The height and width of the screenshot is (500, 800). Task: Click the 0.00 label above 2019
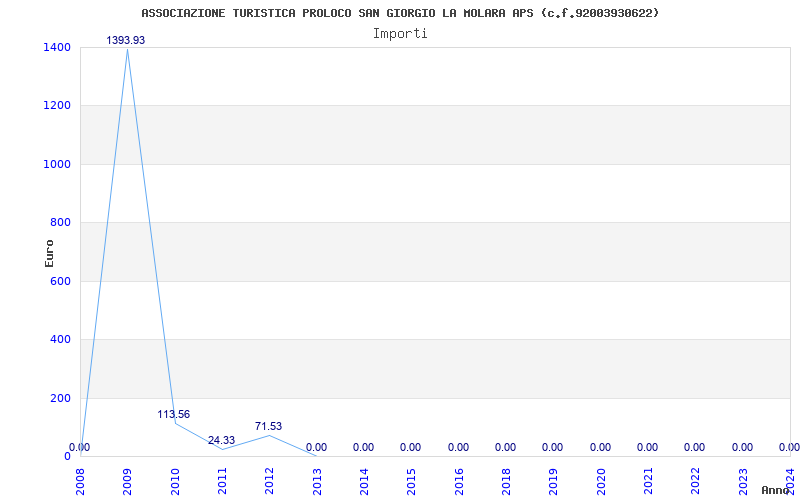point(553,447)
